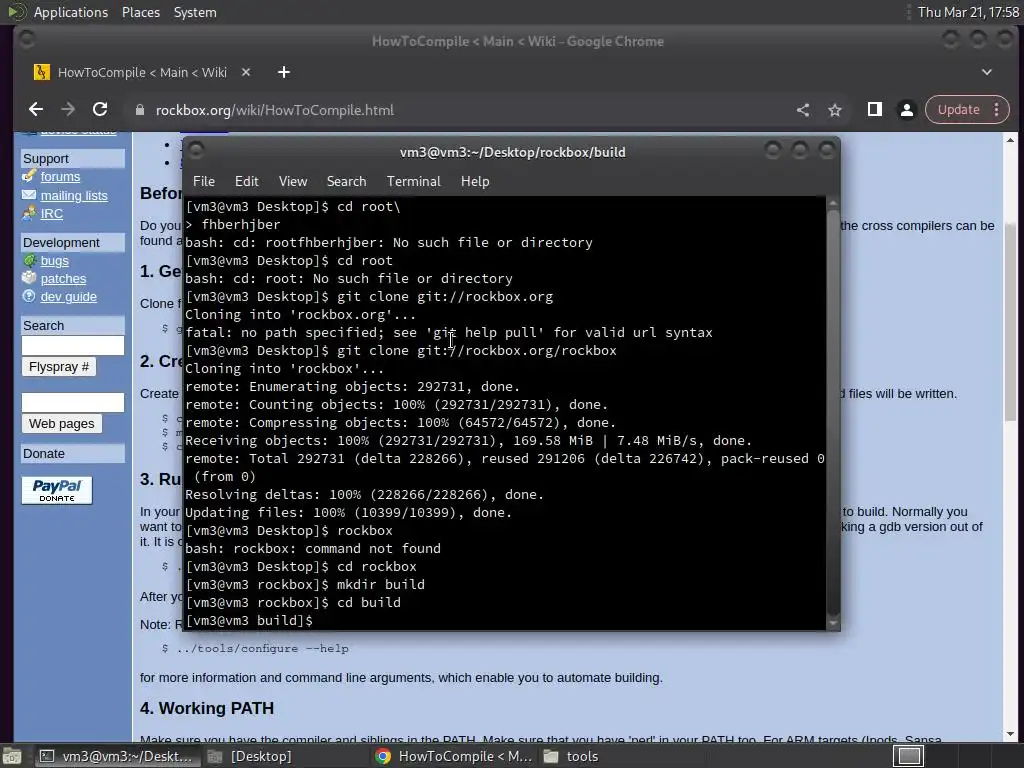Open Chrome side panel icon
1024x768 pixels.
click(x=874, y=110)
